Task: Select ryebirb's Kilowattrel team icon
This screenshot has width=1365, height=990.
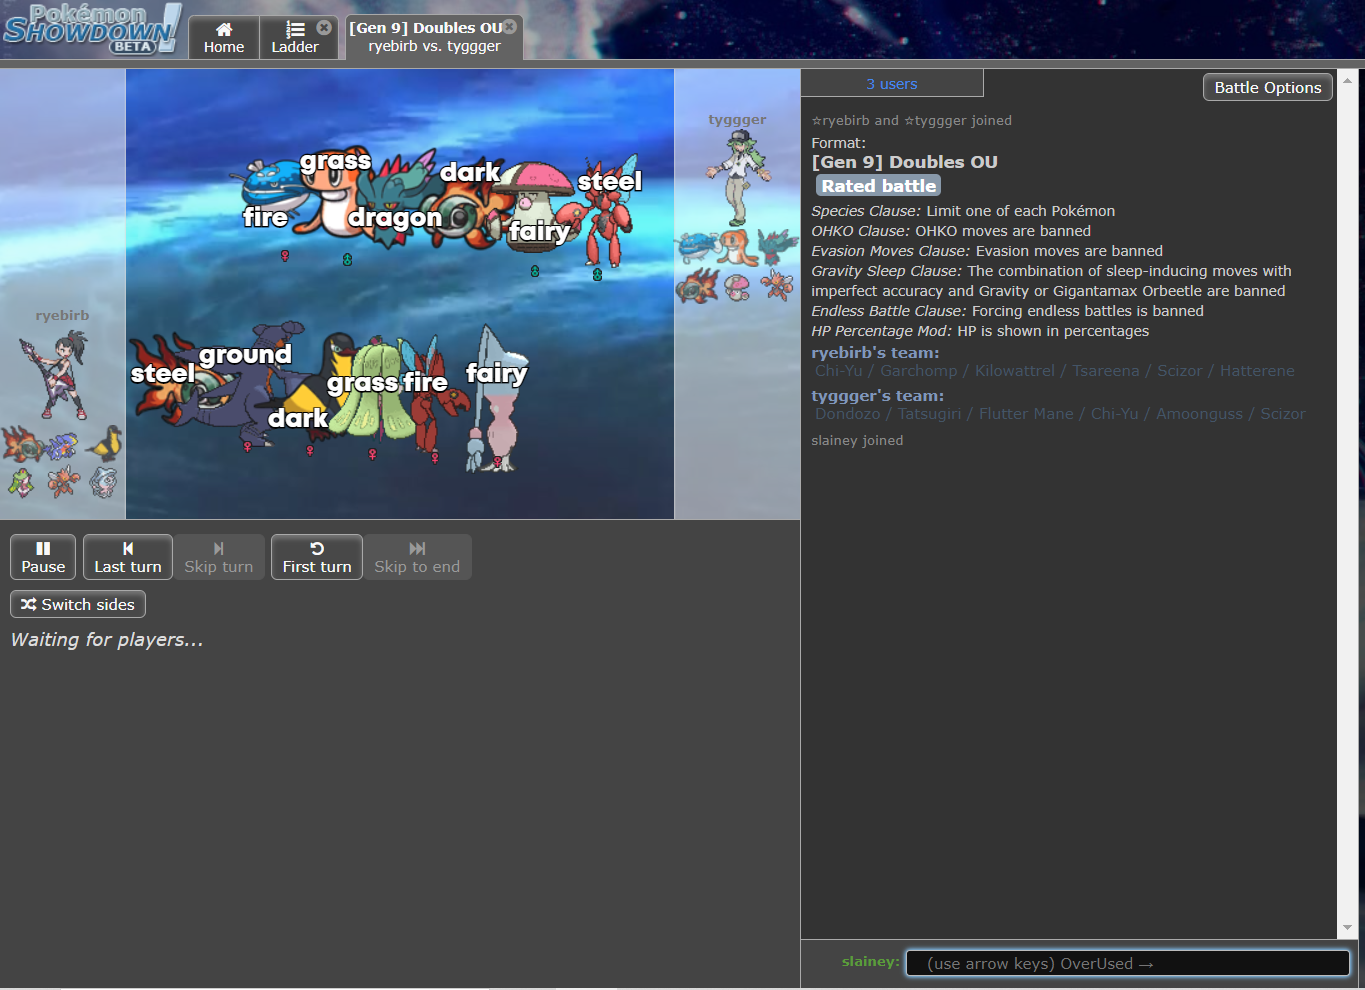Action: (104, 443)
